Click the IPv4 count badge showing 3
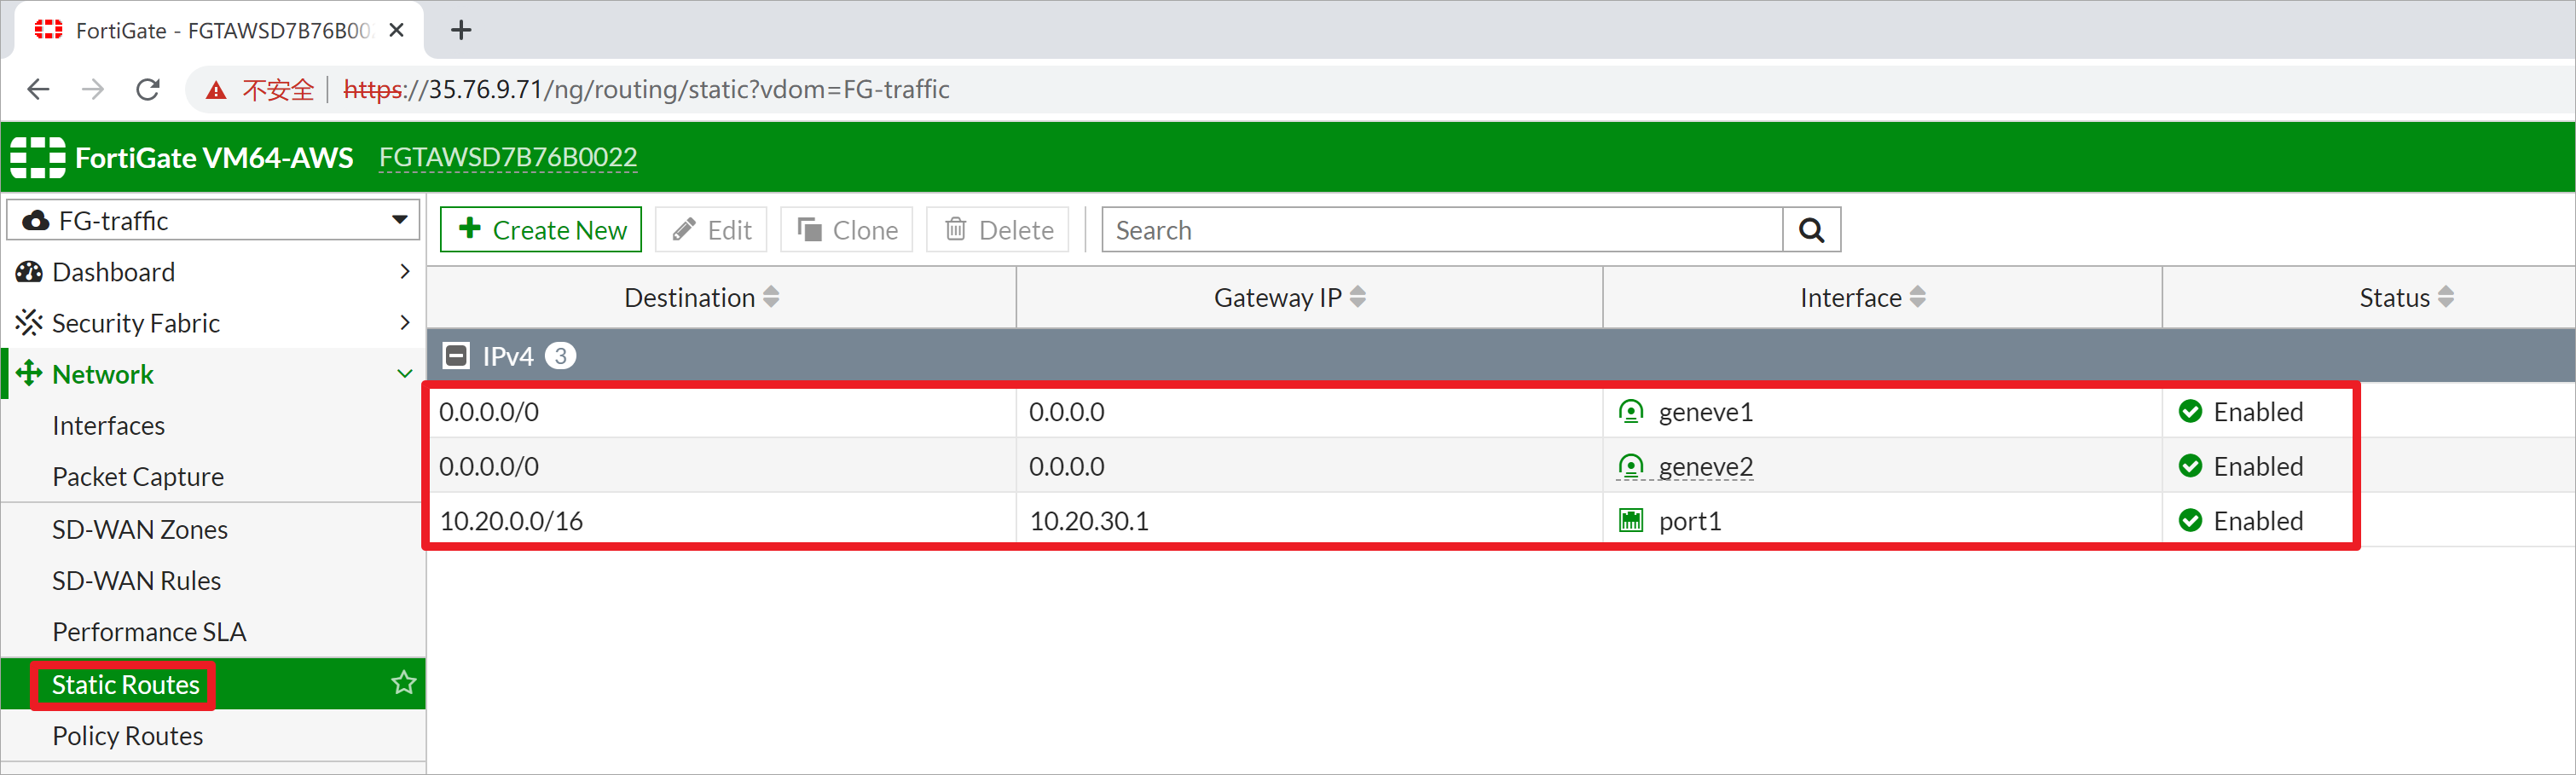Image resolution: width=2576 pixels, height=775 pixels. 560,356
